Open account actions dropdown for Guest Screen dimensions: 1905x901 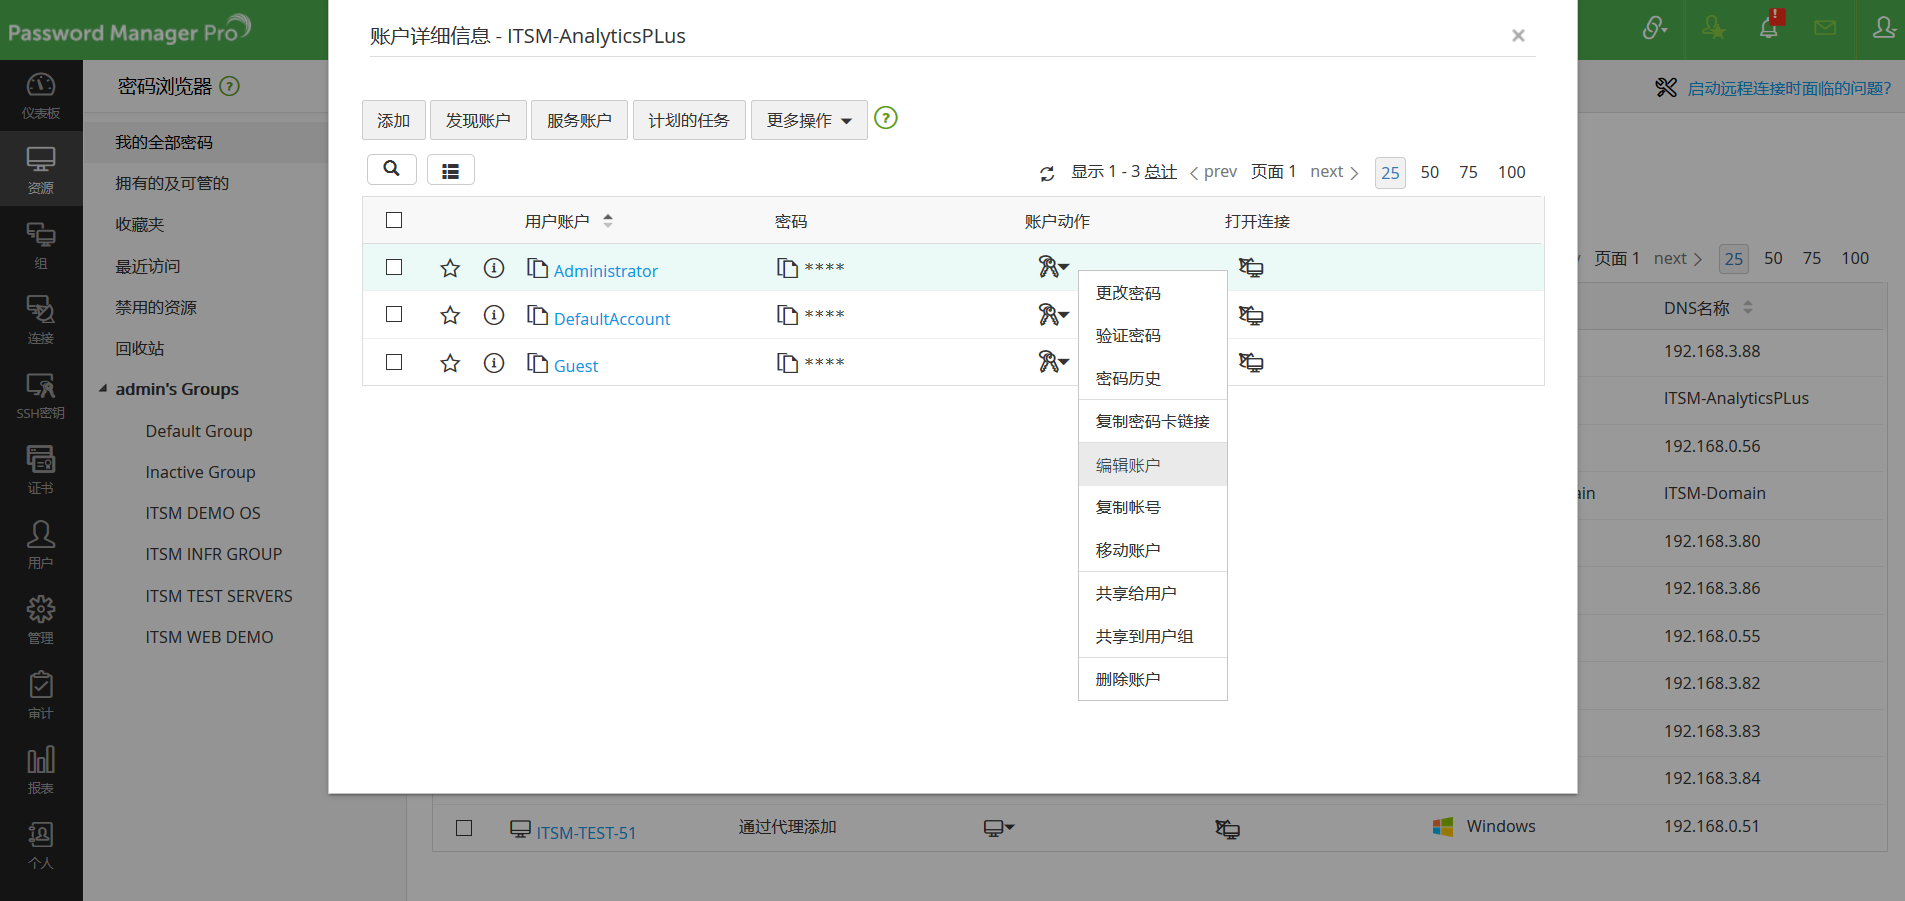click(x=1053, y=362)
